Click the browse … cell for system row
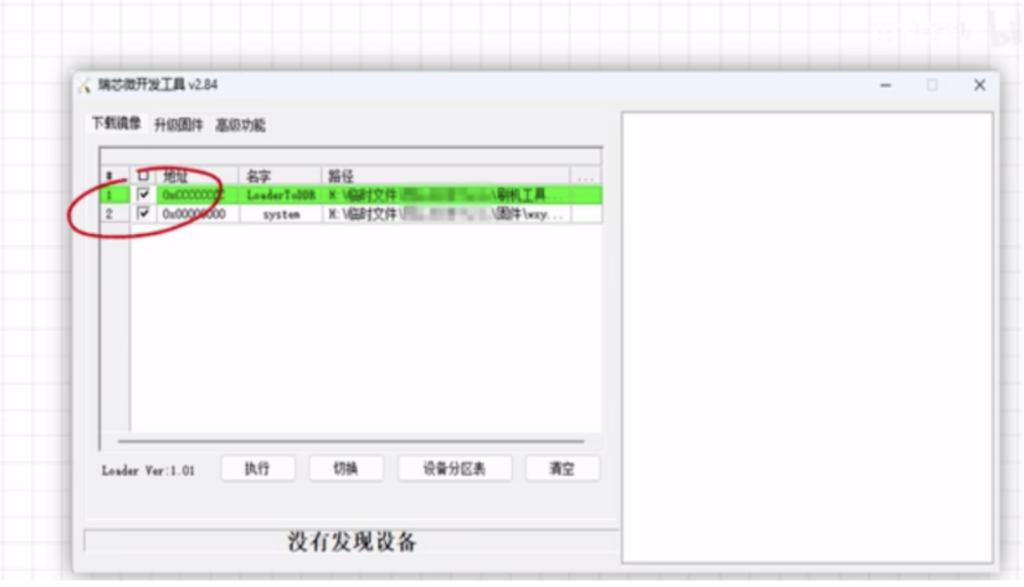Viewport: 1024px width, 587px height. [586, 214]
